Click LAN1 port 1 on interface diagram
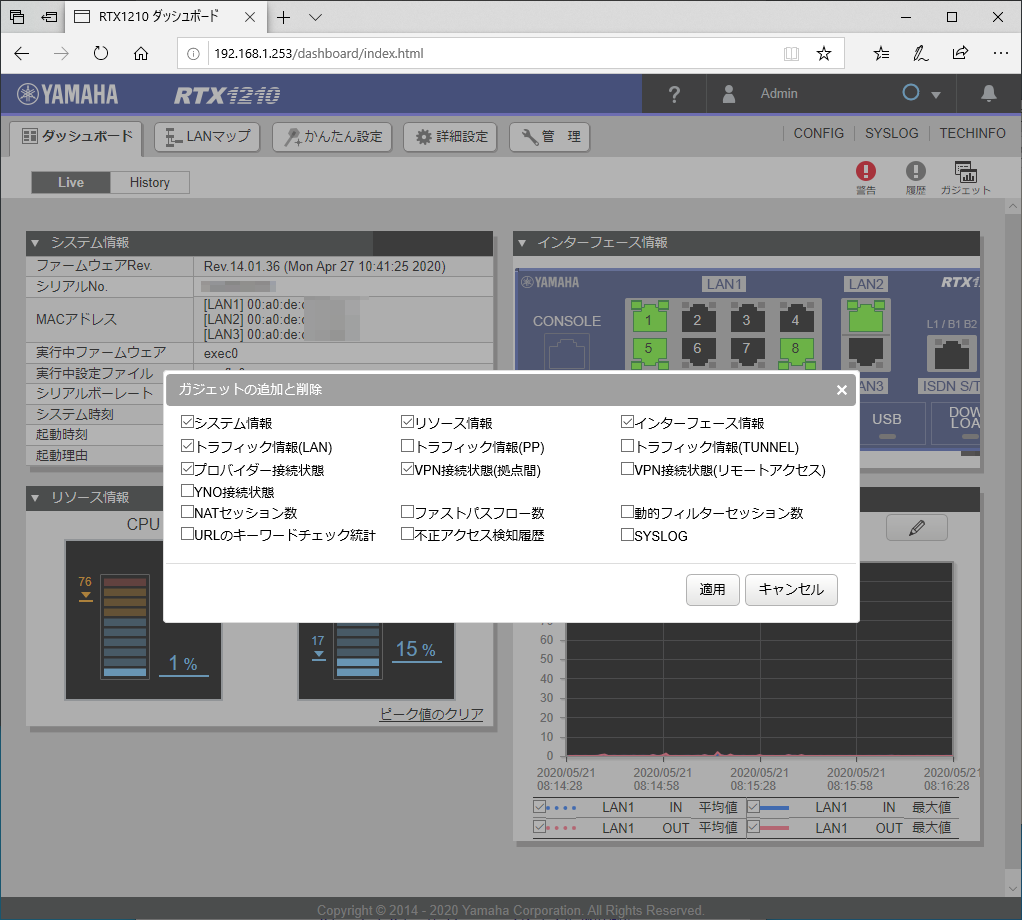The image size is (1022, 920). point(649,319)
